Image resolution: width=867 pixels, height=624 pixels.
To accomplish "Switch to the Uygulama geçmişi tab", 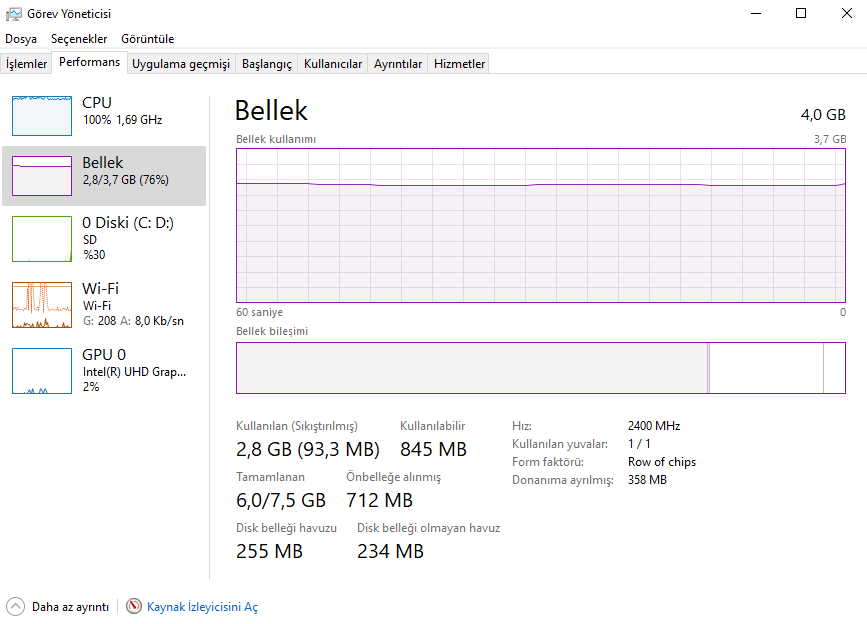I will (181, 64).
